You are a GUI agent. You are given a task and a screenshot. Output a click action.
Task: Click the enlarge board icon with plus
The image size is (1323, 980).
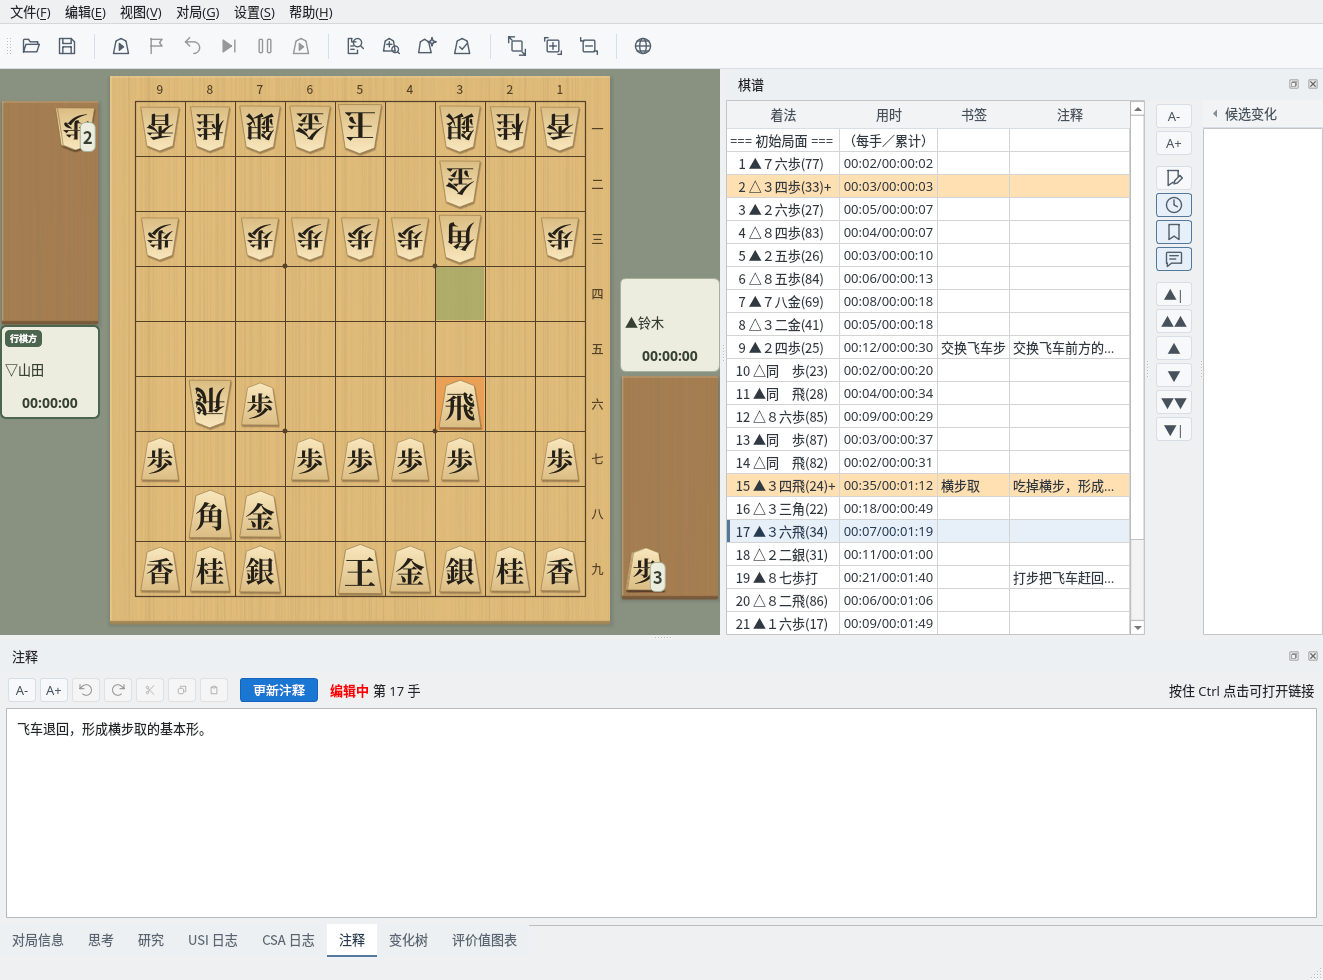point(552,46)
